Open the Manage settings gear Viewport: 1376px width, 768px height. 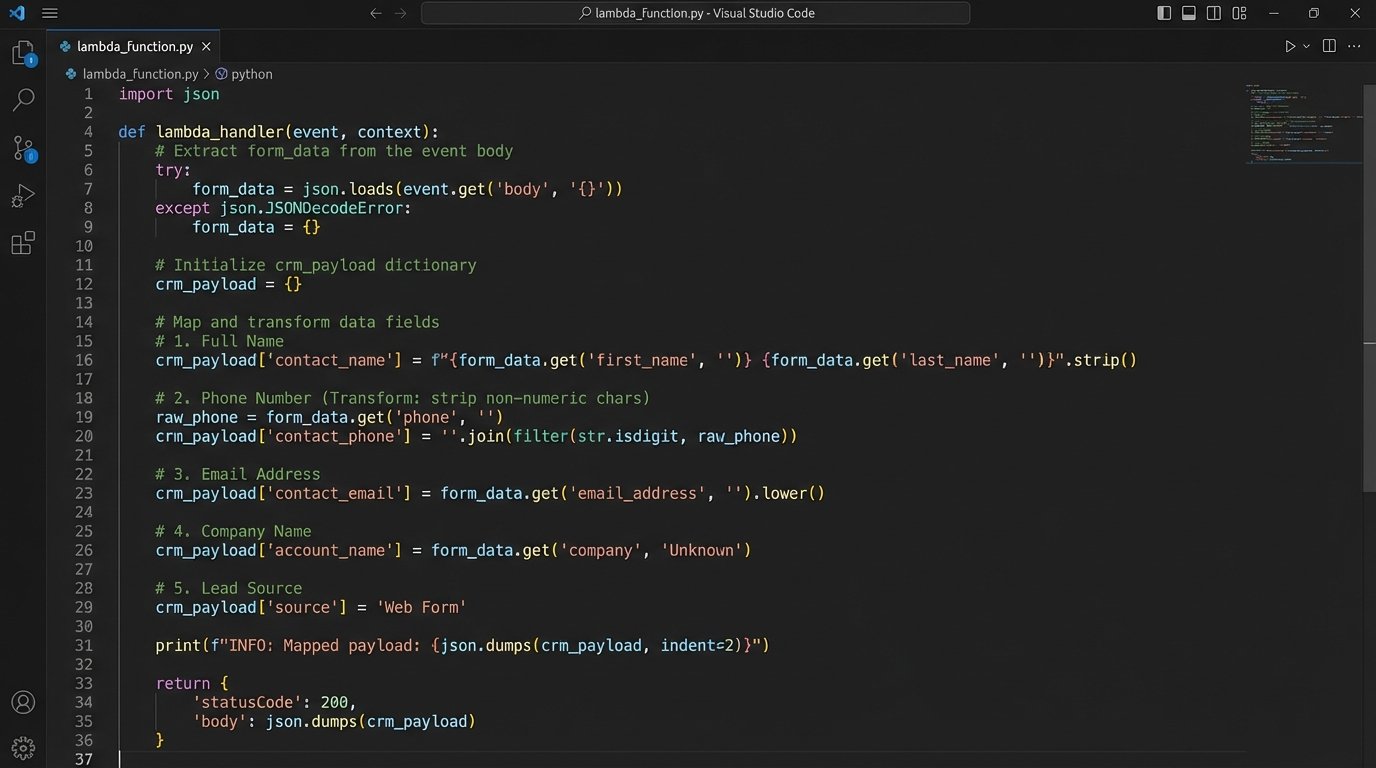click(x=23, y=747)
